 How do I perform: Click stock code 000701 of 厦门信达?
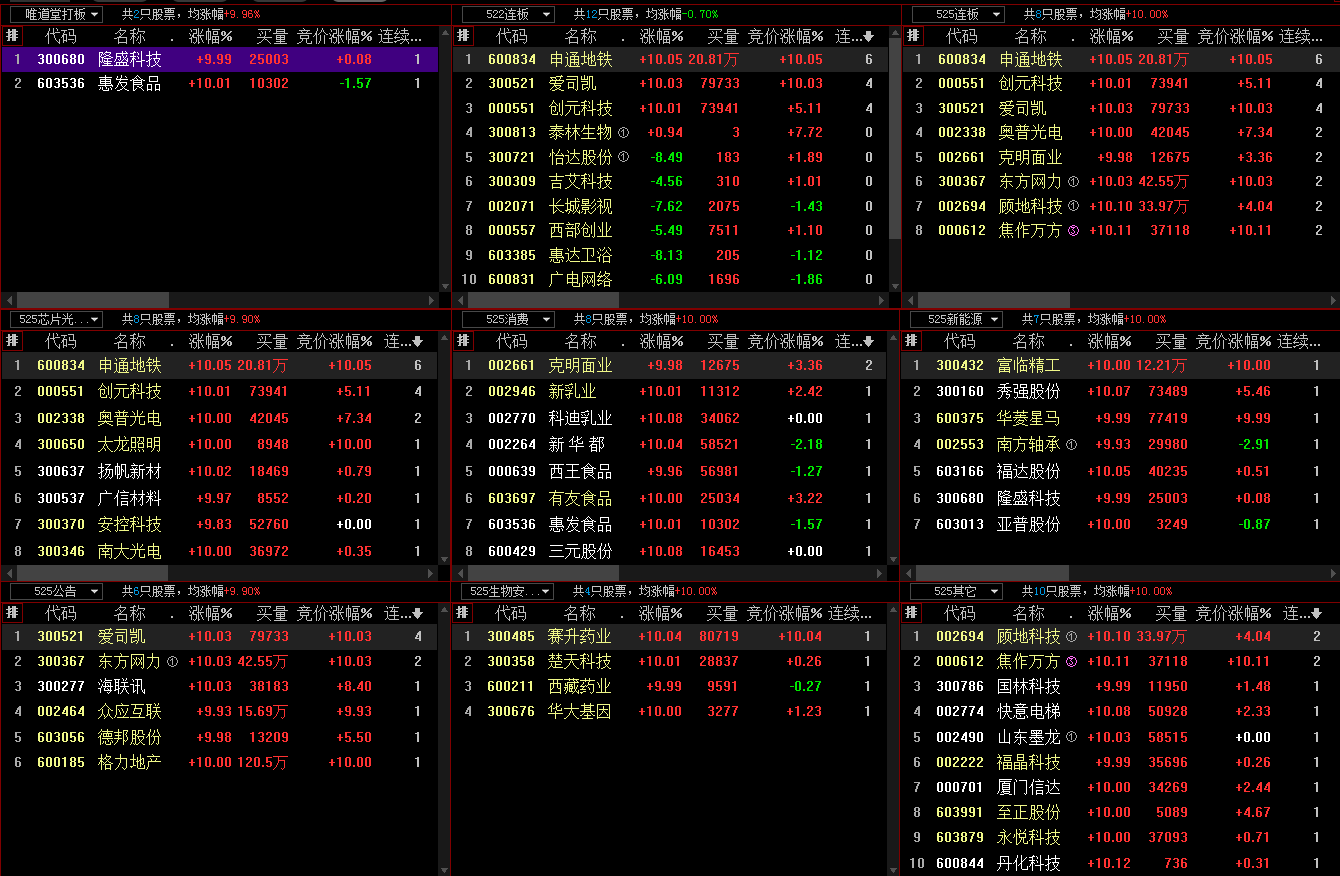click(960, 787)
